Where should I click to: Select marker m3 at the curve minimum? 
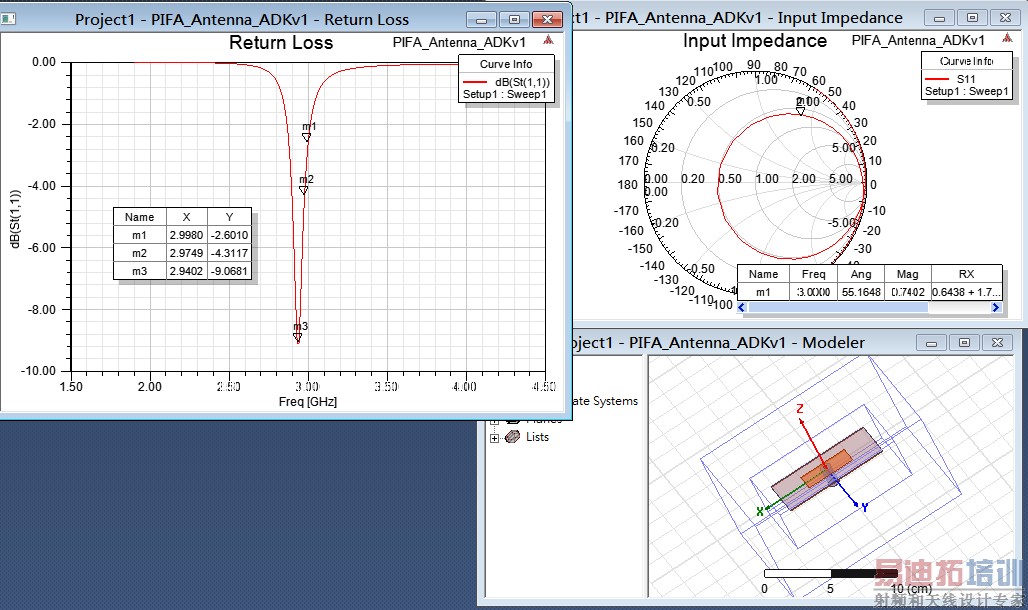pos(298,337)
